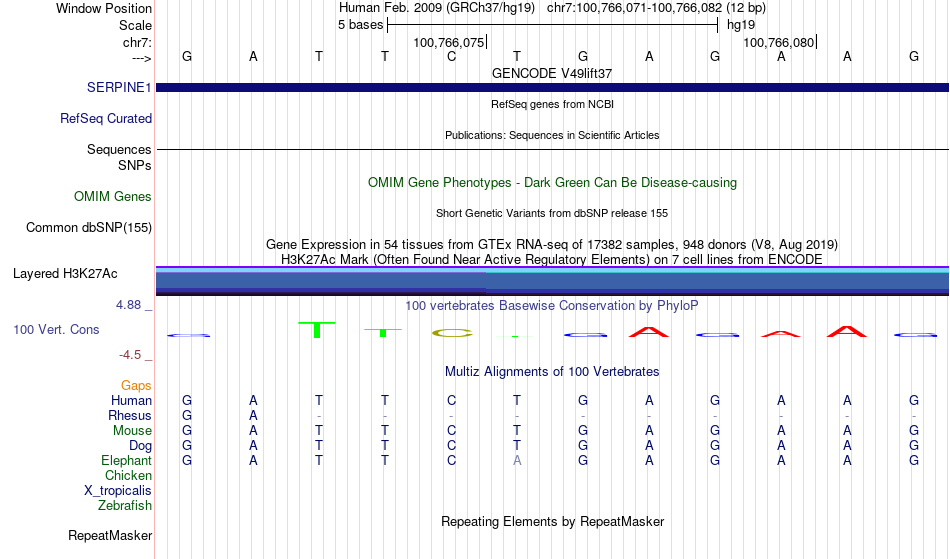
Task: Click the Rhesus alignment row label
Action: [130, 415]
